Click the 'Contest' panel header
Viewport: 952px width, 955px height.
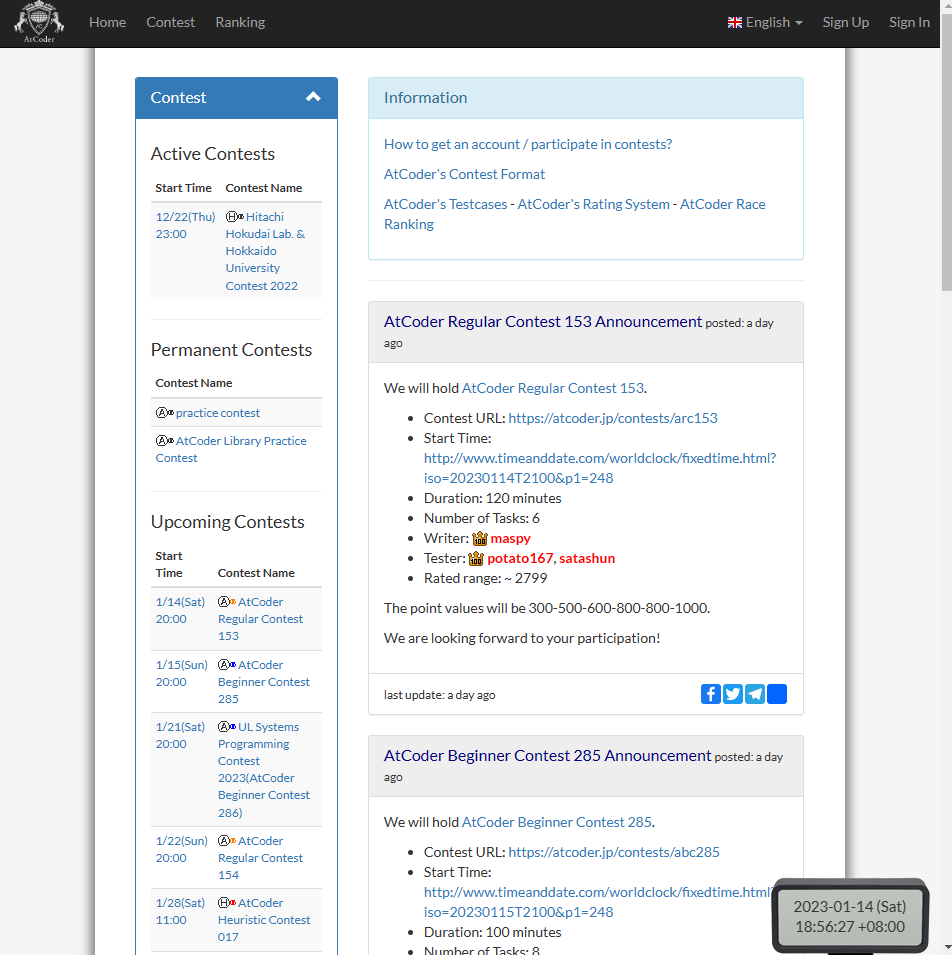236,97
